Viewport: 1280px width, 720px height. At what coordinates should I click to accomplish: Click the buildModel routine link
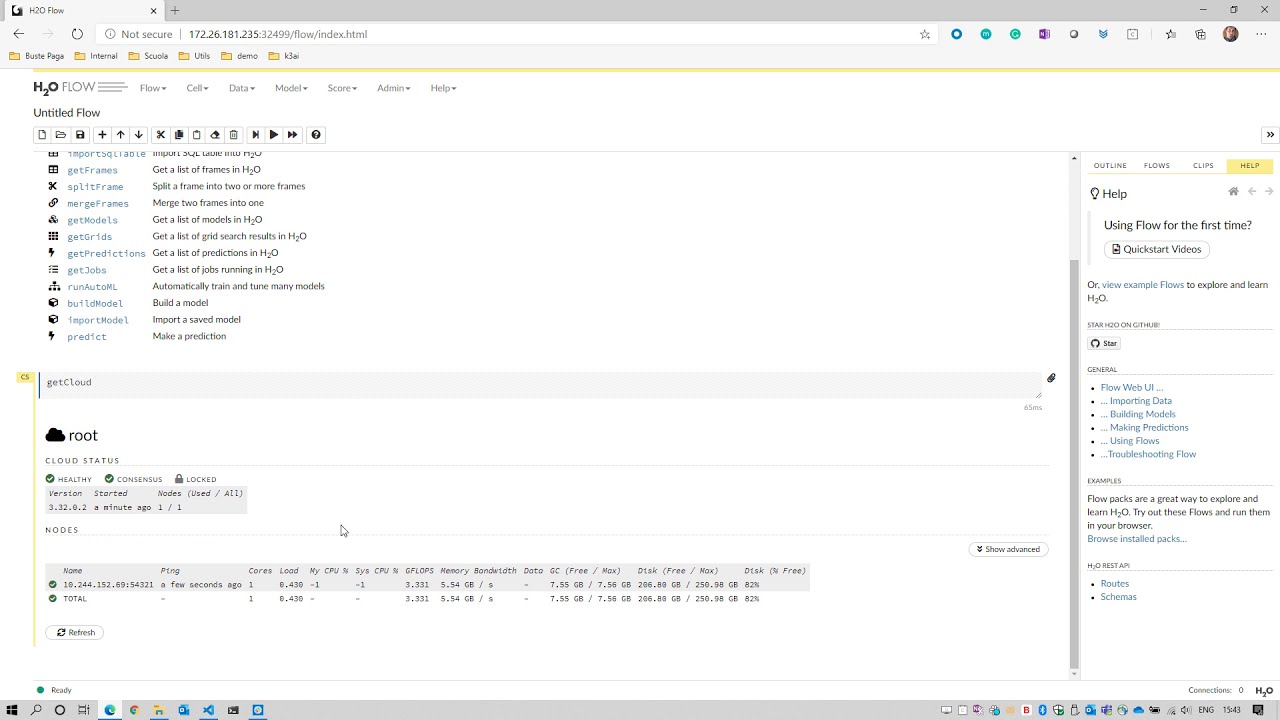click(95, 303)
